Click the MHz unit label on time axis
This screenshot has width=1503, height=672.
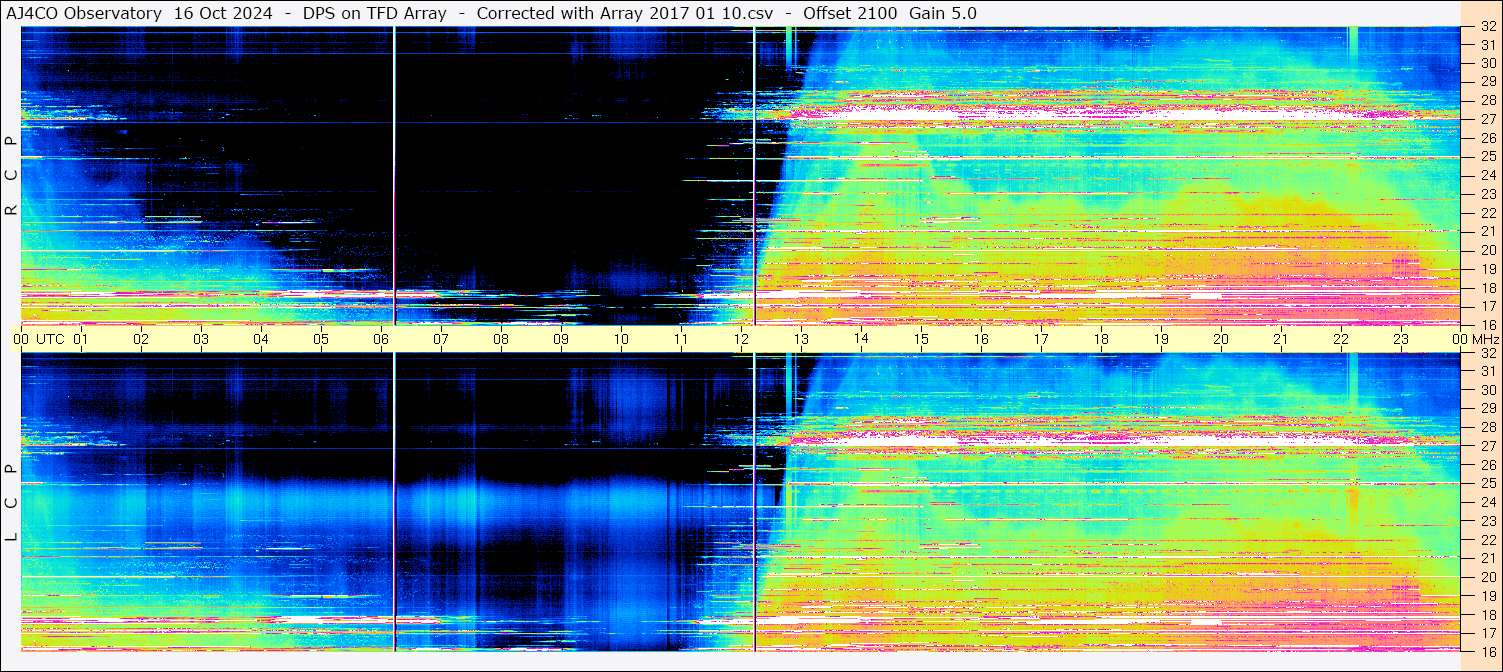pos(1484,339)
